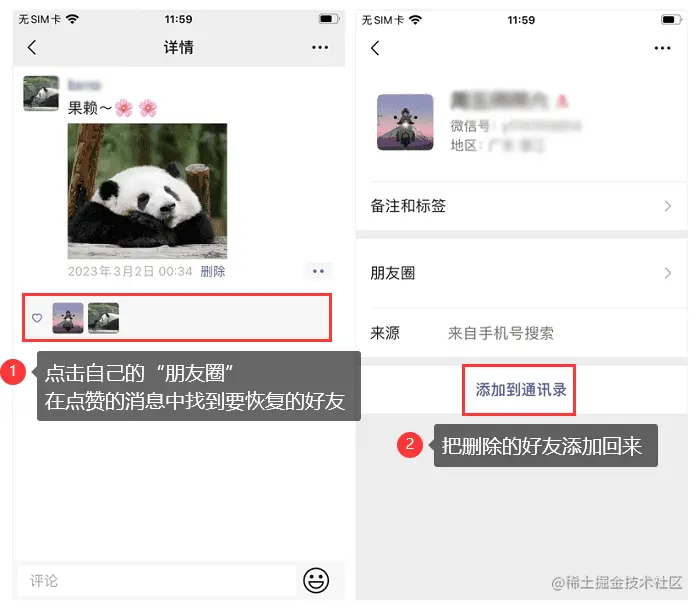700x608 pixels.
Task: Open more options dots on contact profile
Action: coord(662,48)
